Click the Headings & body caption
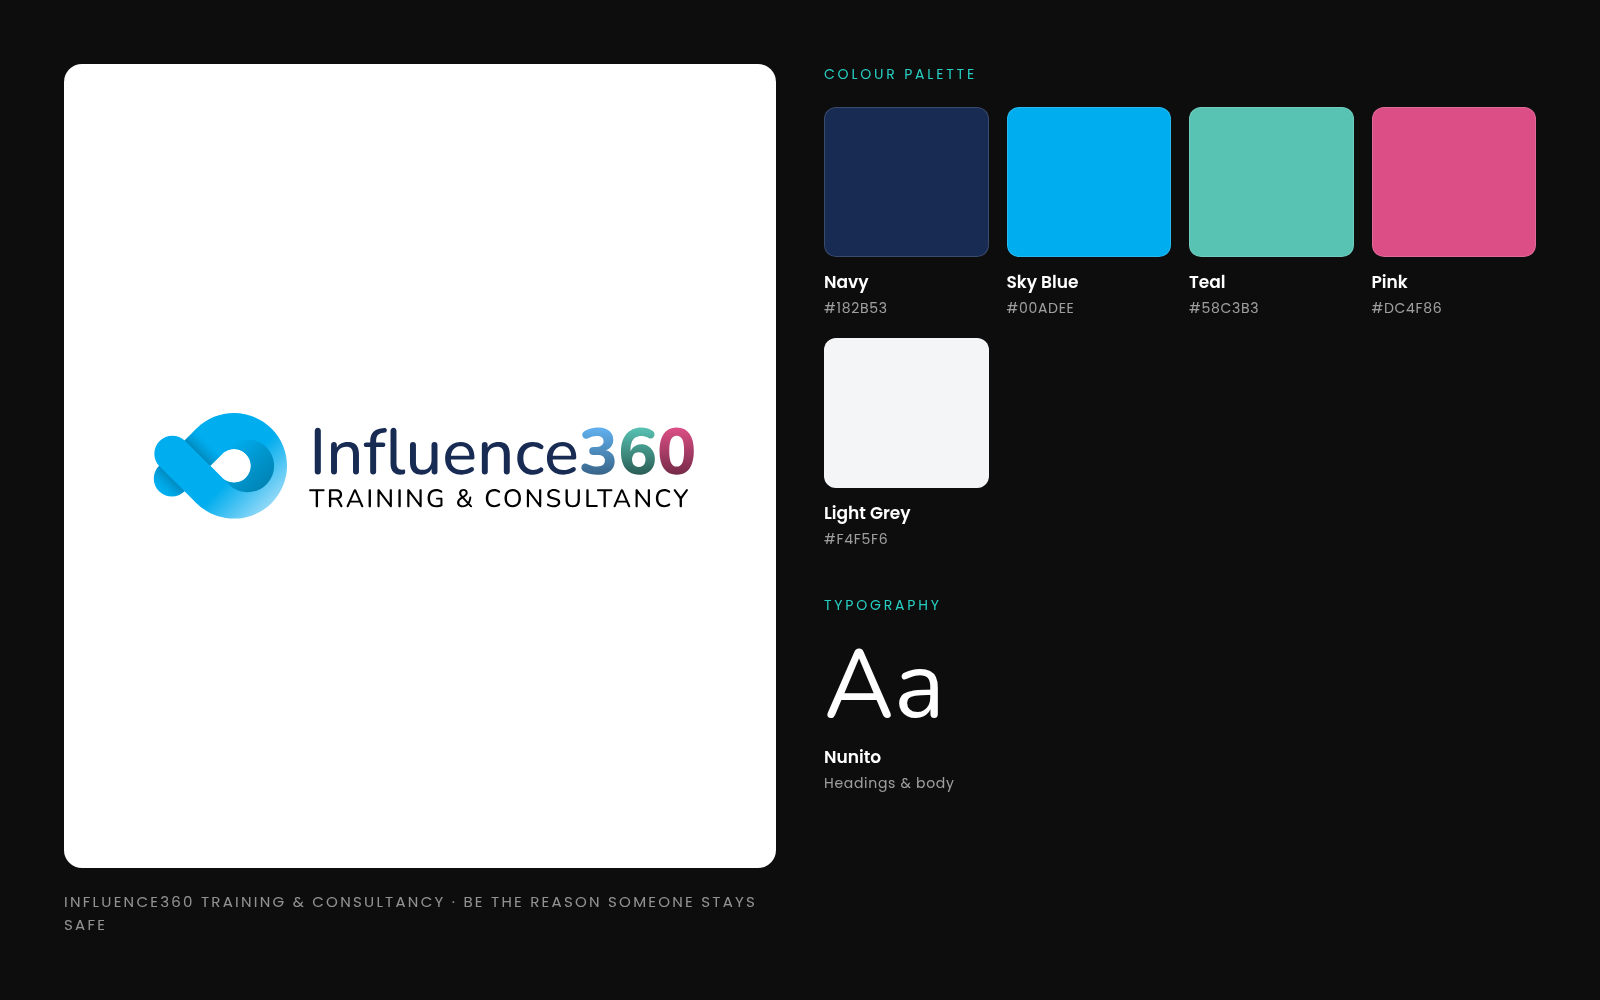1600x1000 pixels. pos(889,783)
